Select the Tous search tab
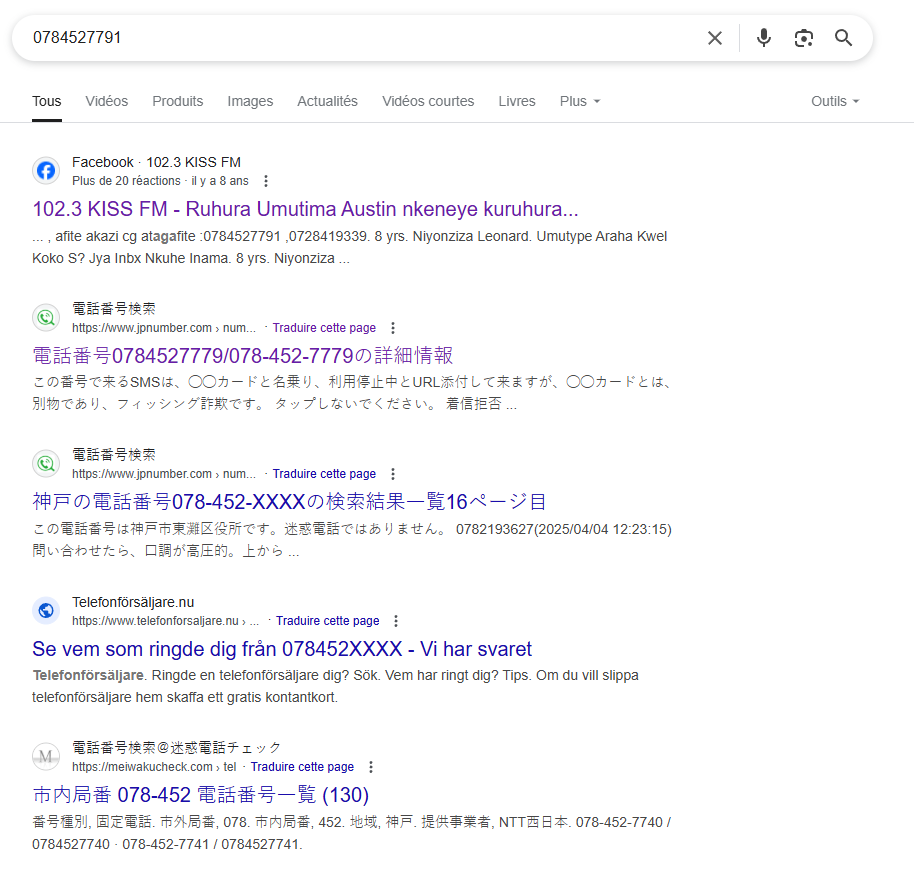Image resolution: width=914 pixels, height=869 pixels. tap(47, 101)
